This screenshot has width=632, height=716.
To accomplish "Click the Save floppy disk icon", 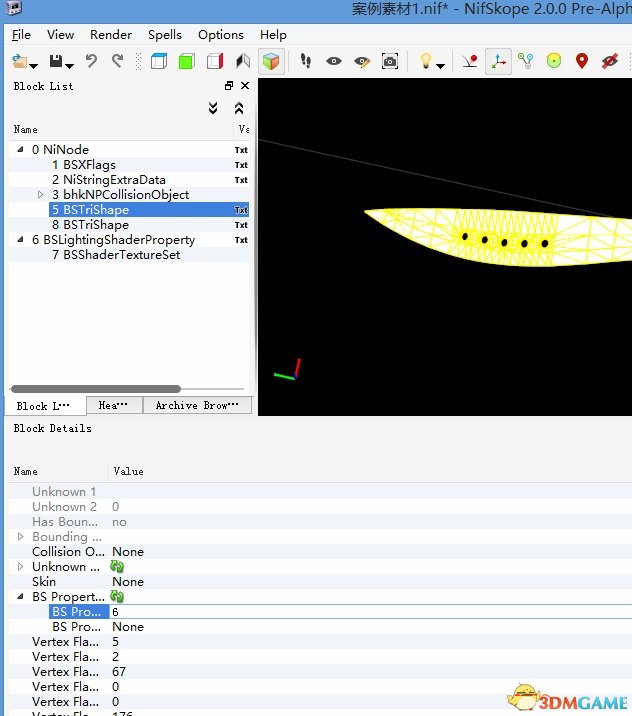I will click(56, 61).
